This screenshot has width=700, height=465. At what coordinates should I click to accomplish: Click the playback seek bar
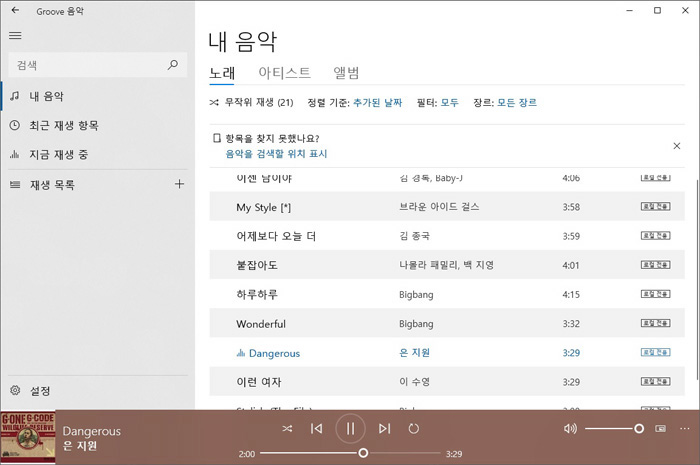[350, 453]
